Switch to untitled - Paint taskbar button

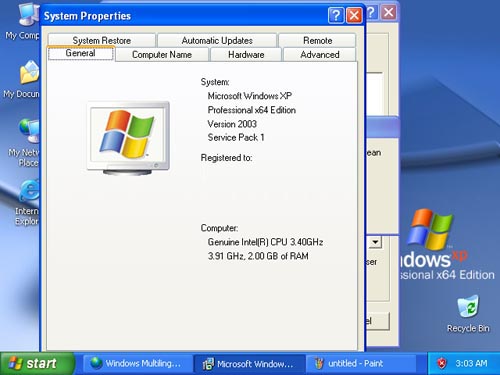click(x=361, y=363)
